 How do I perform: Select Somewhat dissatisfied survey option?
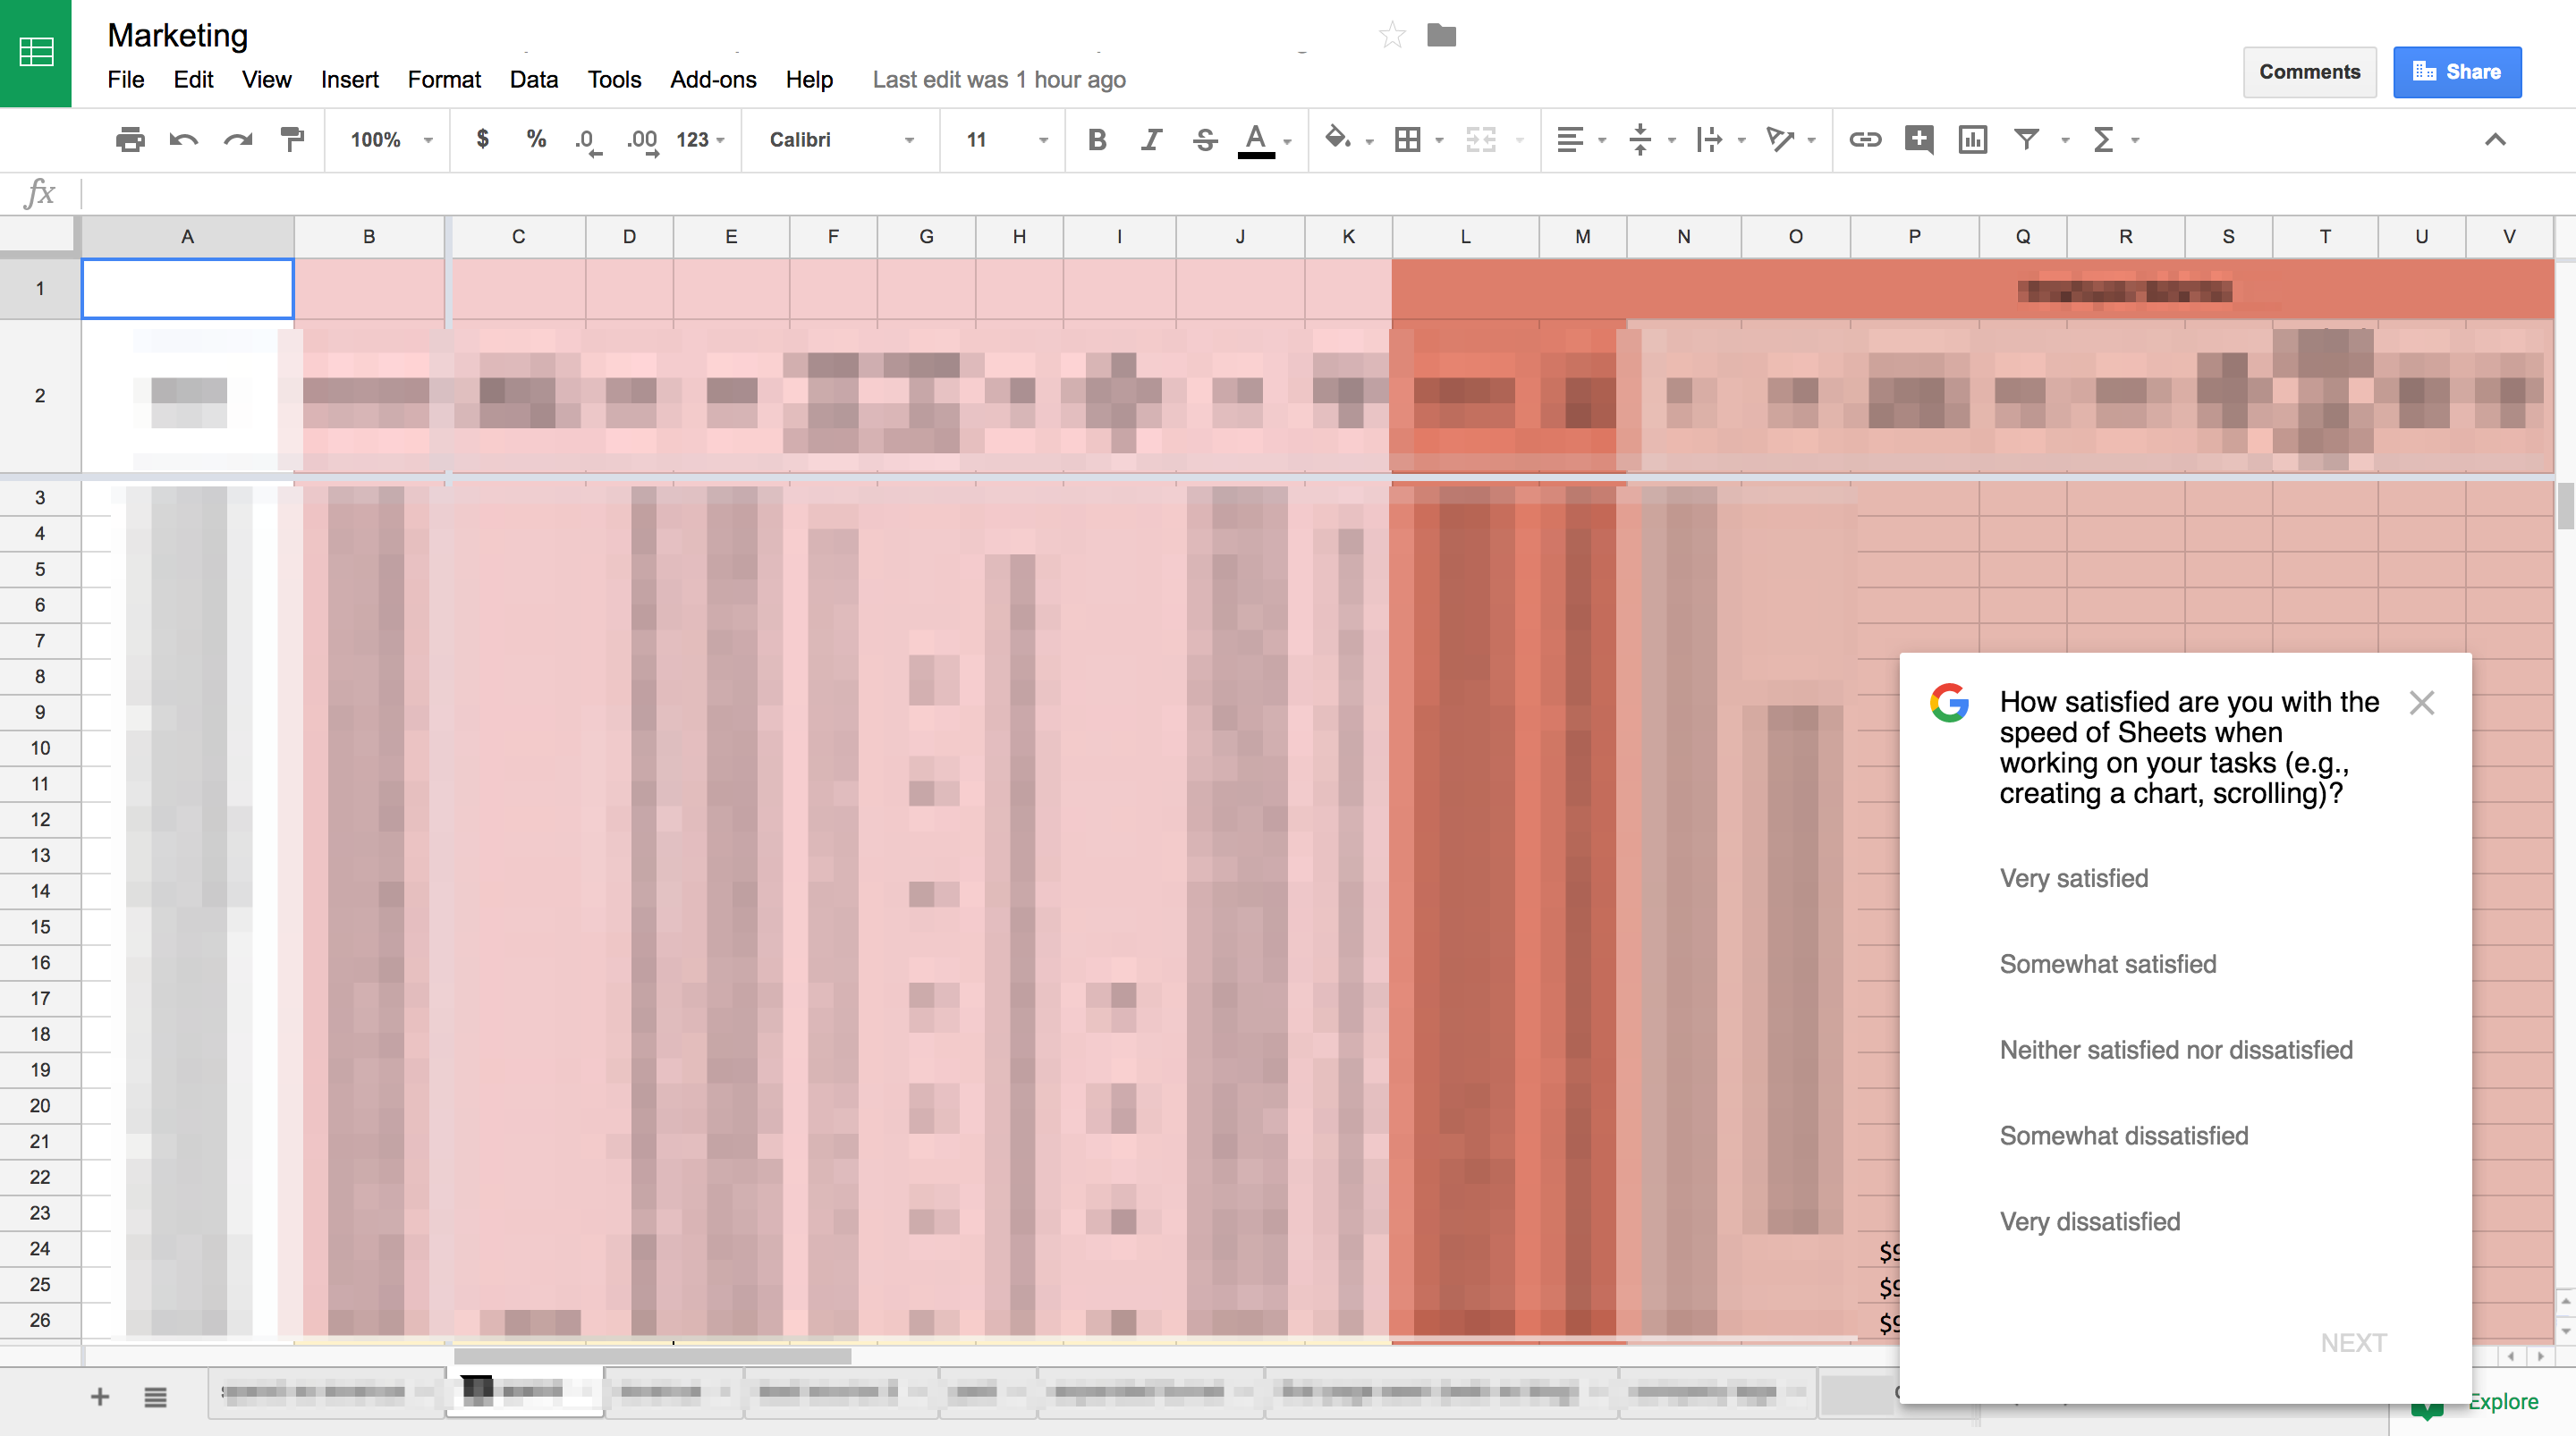[2124, 1136]
